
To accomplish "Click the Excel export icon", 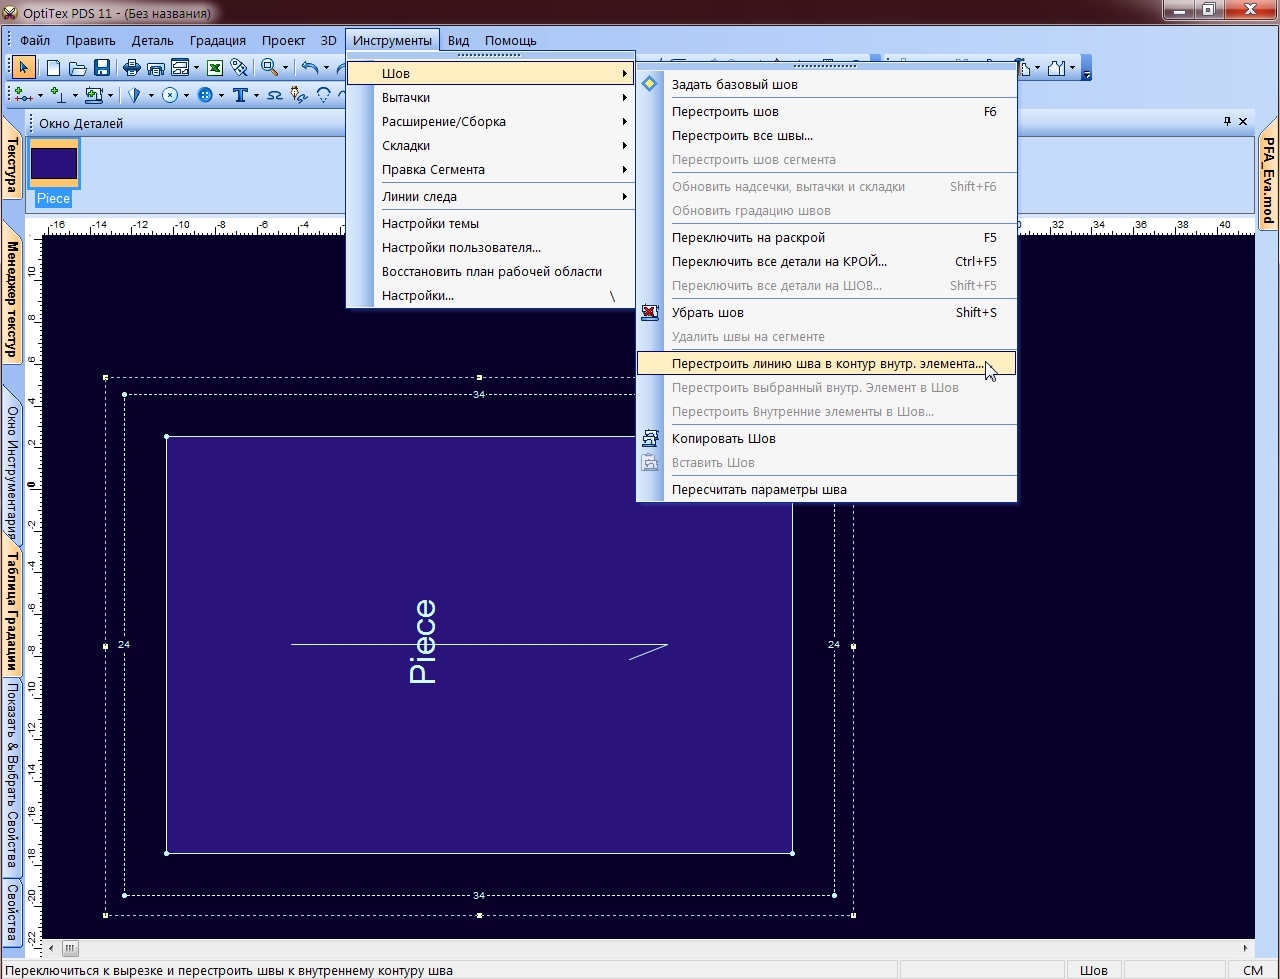I will tap(214, 68).
